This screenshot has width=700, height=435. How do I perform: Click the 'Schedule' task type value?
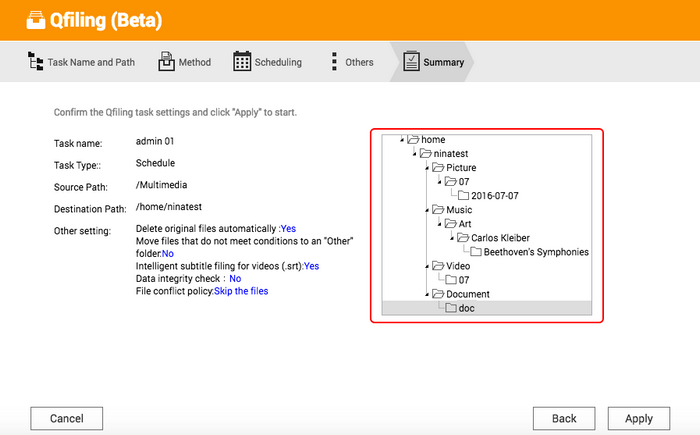pos(155,163)
